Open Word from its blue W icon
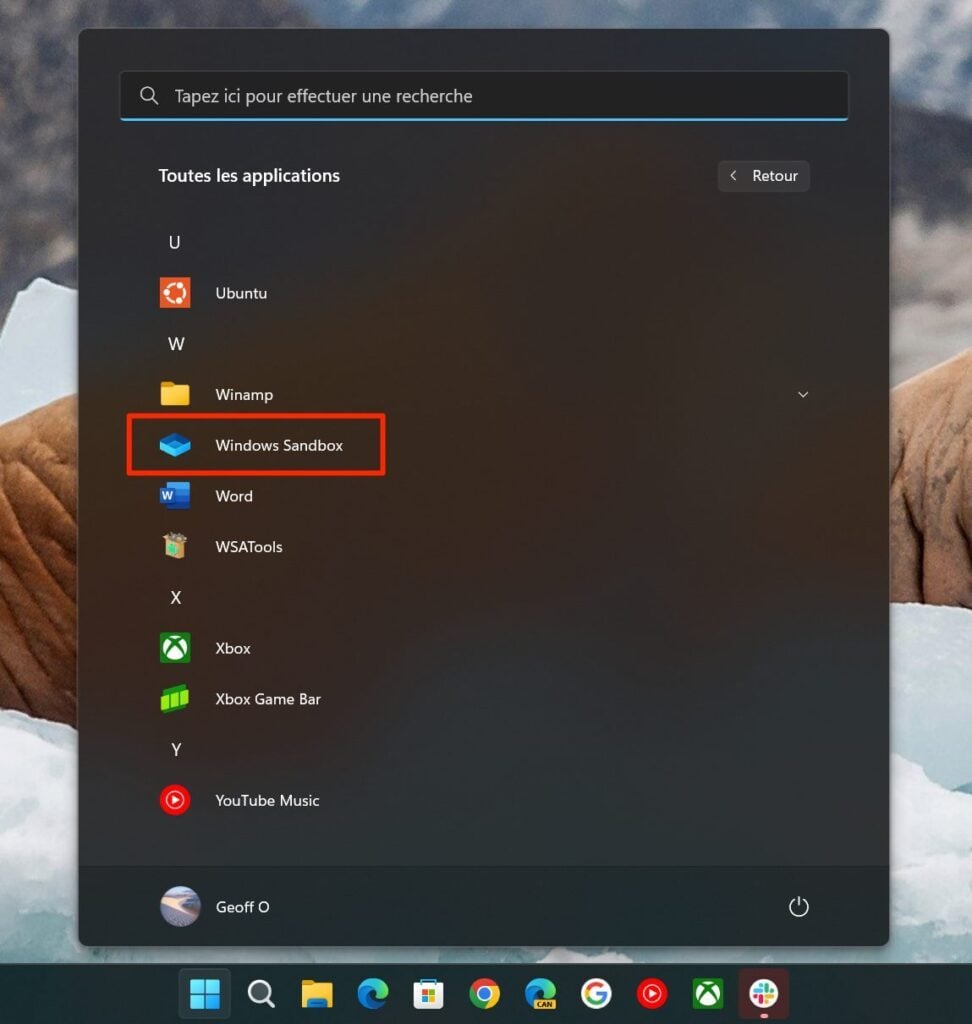The width and height of the screenshot is (972, 1024). tap(175, 496)
